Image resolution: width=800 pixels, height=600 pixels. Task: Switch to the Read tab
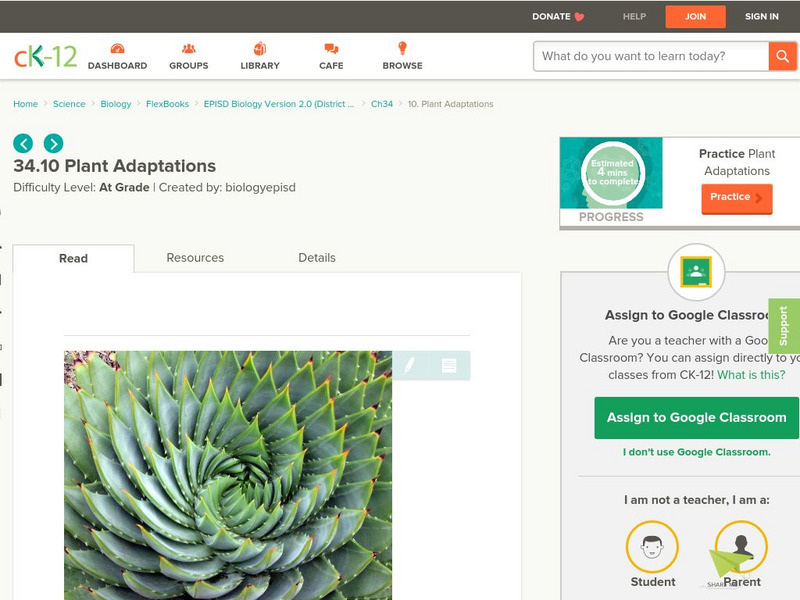pyautogui.click(x=73, y=258)
